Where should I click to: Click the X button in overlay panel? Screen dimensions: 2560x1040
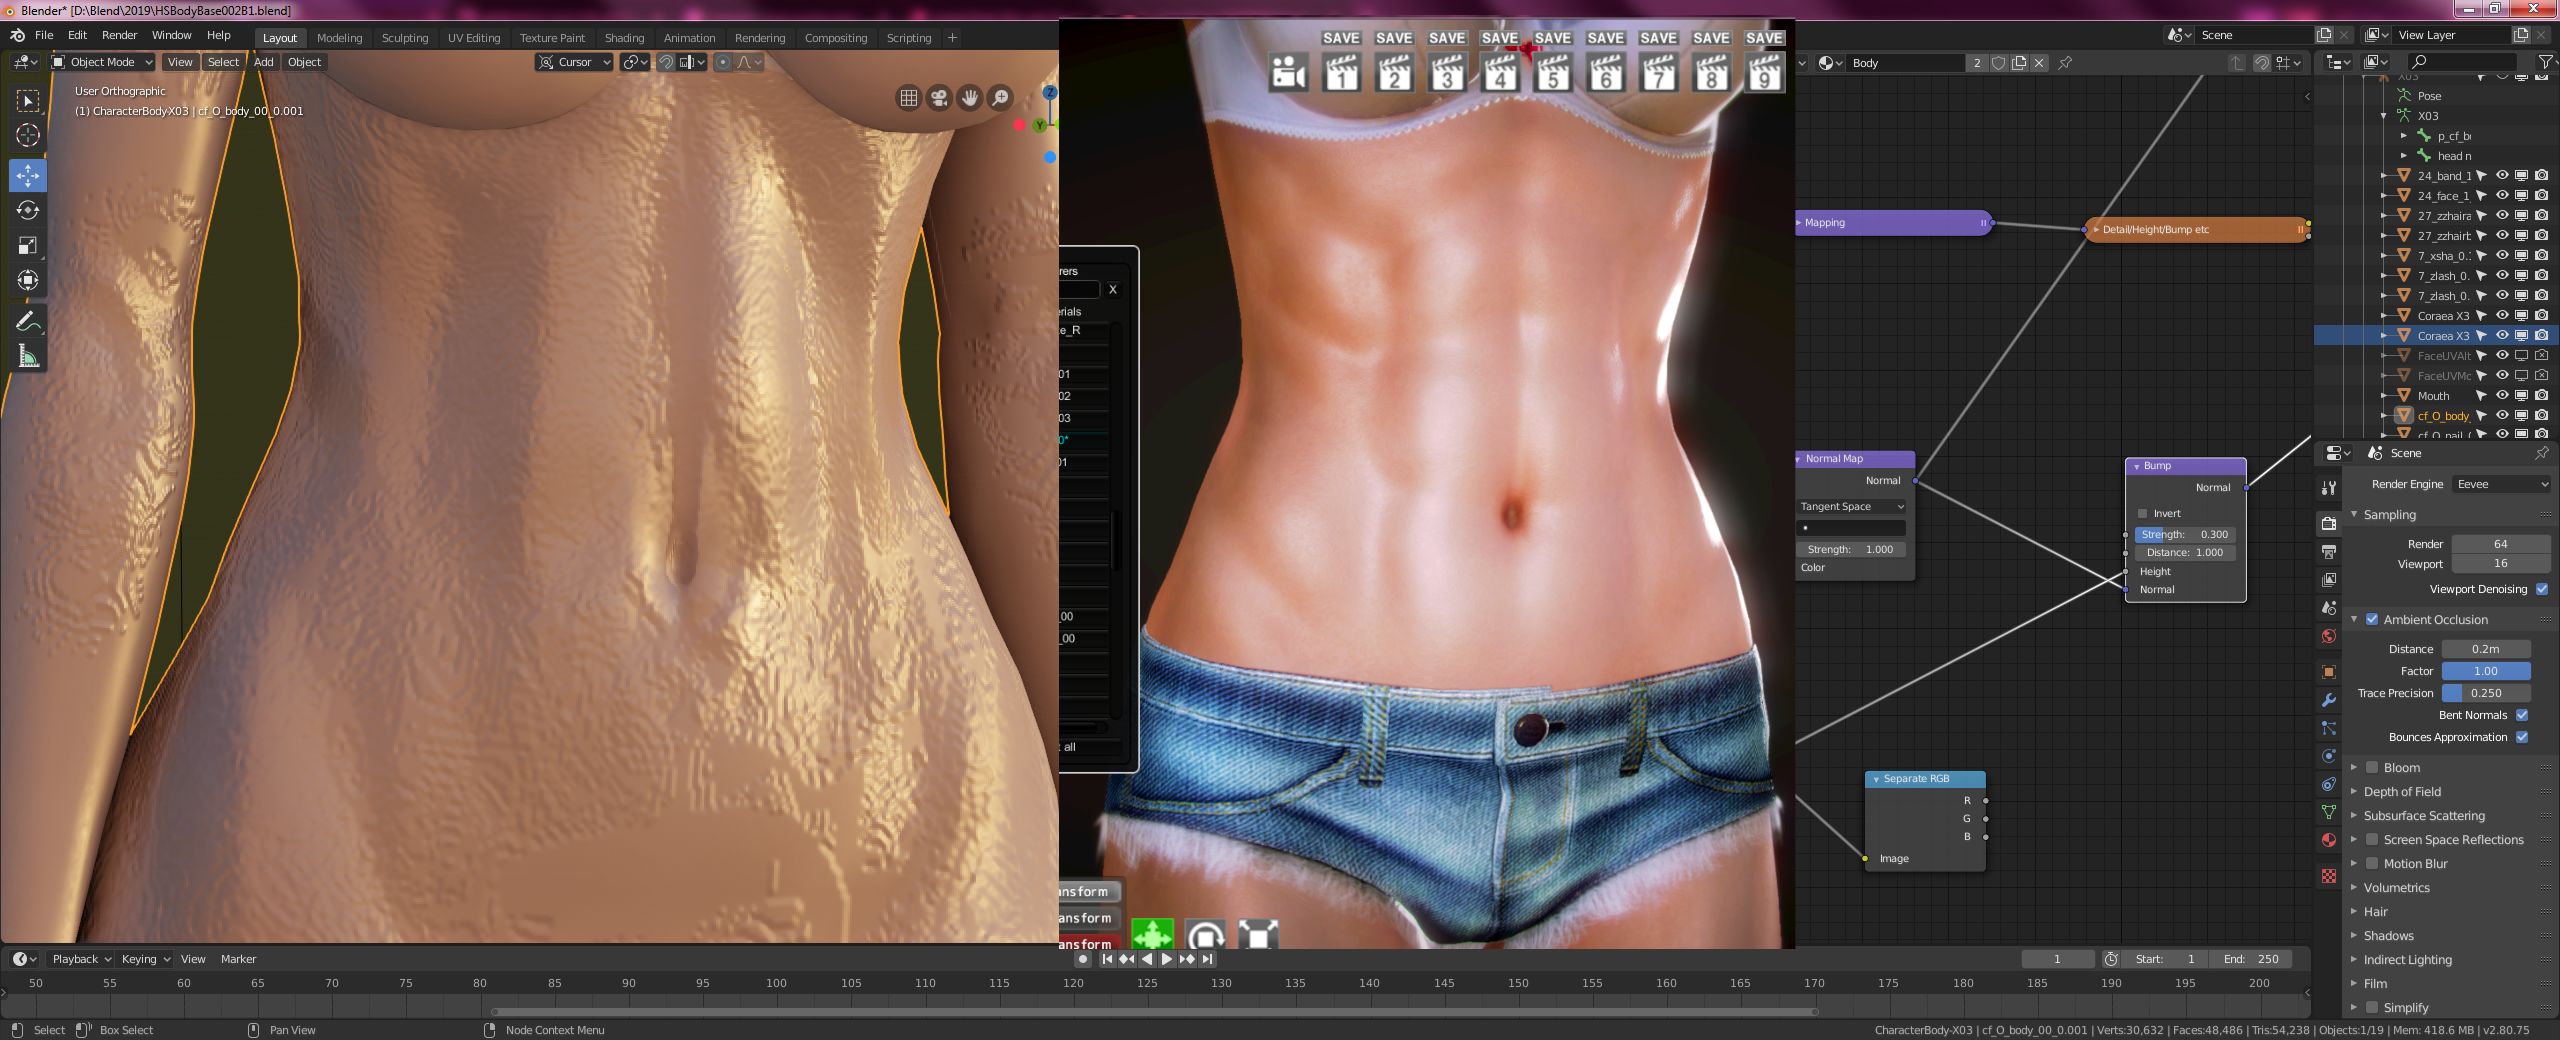[x=1113, y=290]
